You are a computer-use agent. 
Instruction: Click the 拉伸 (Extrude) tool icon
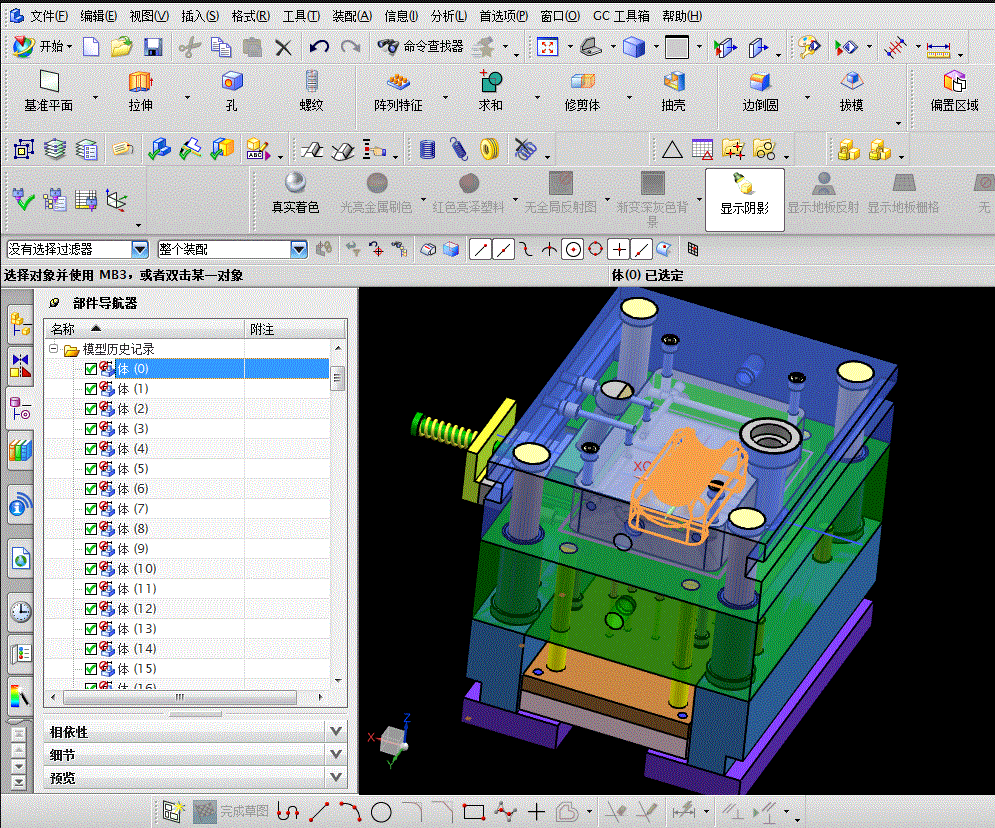140,83
